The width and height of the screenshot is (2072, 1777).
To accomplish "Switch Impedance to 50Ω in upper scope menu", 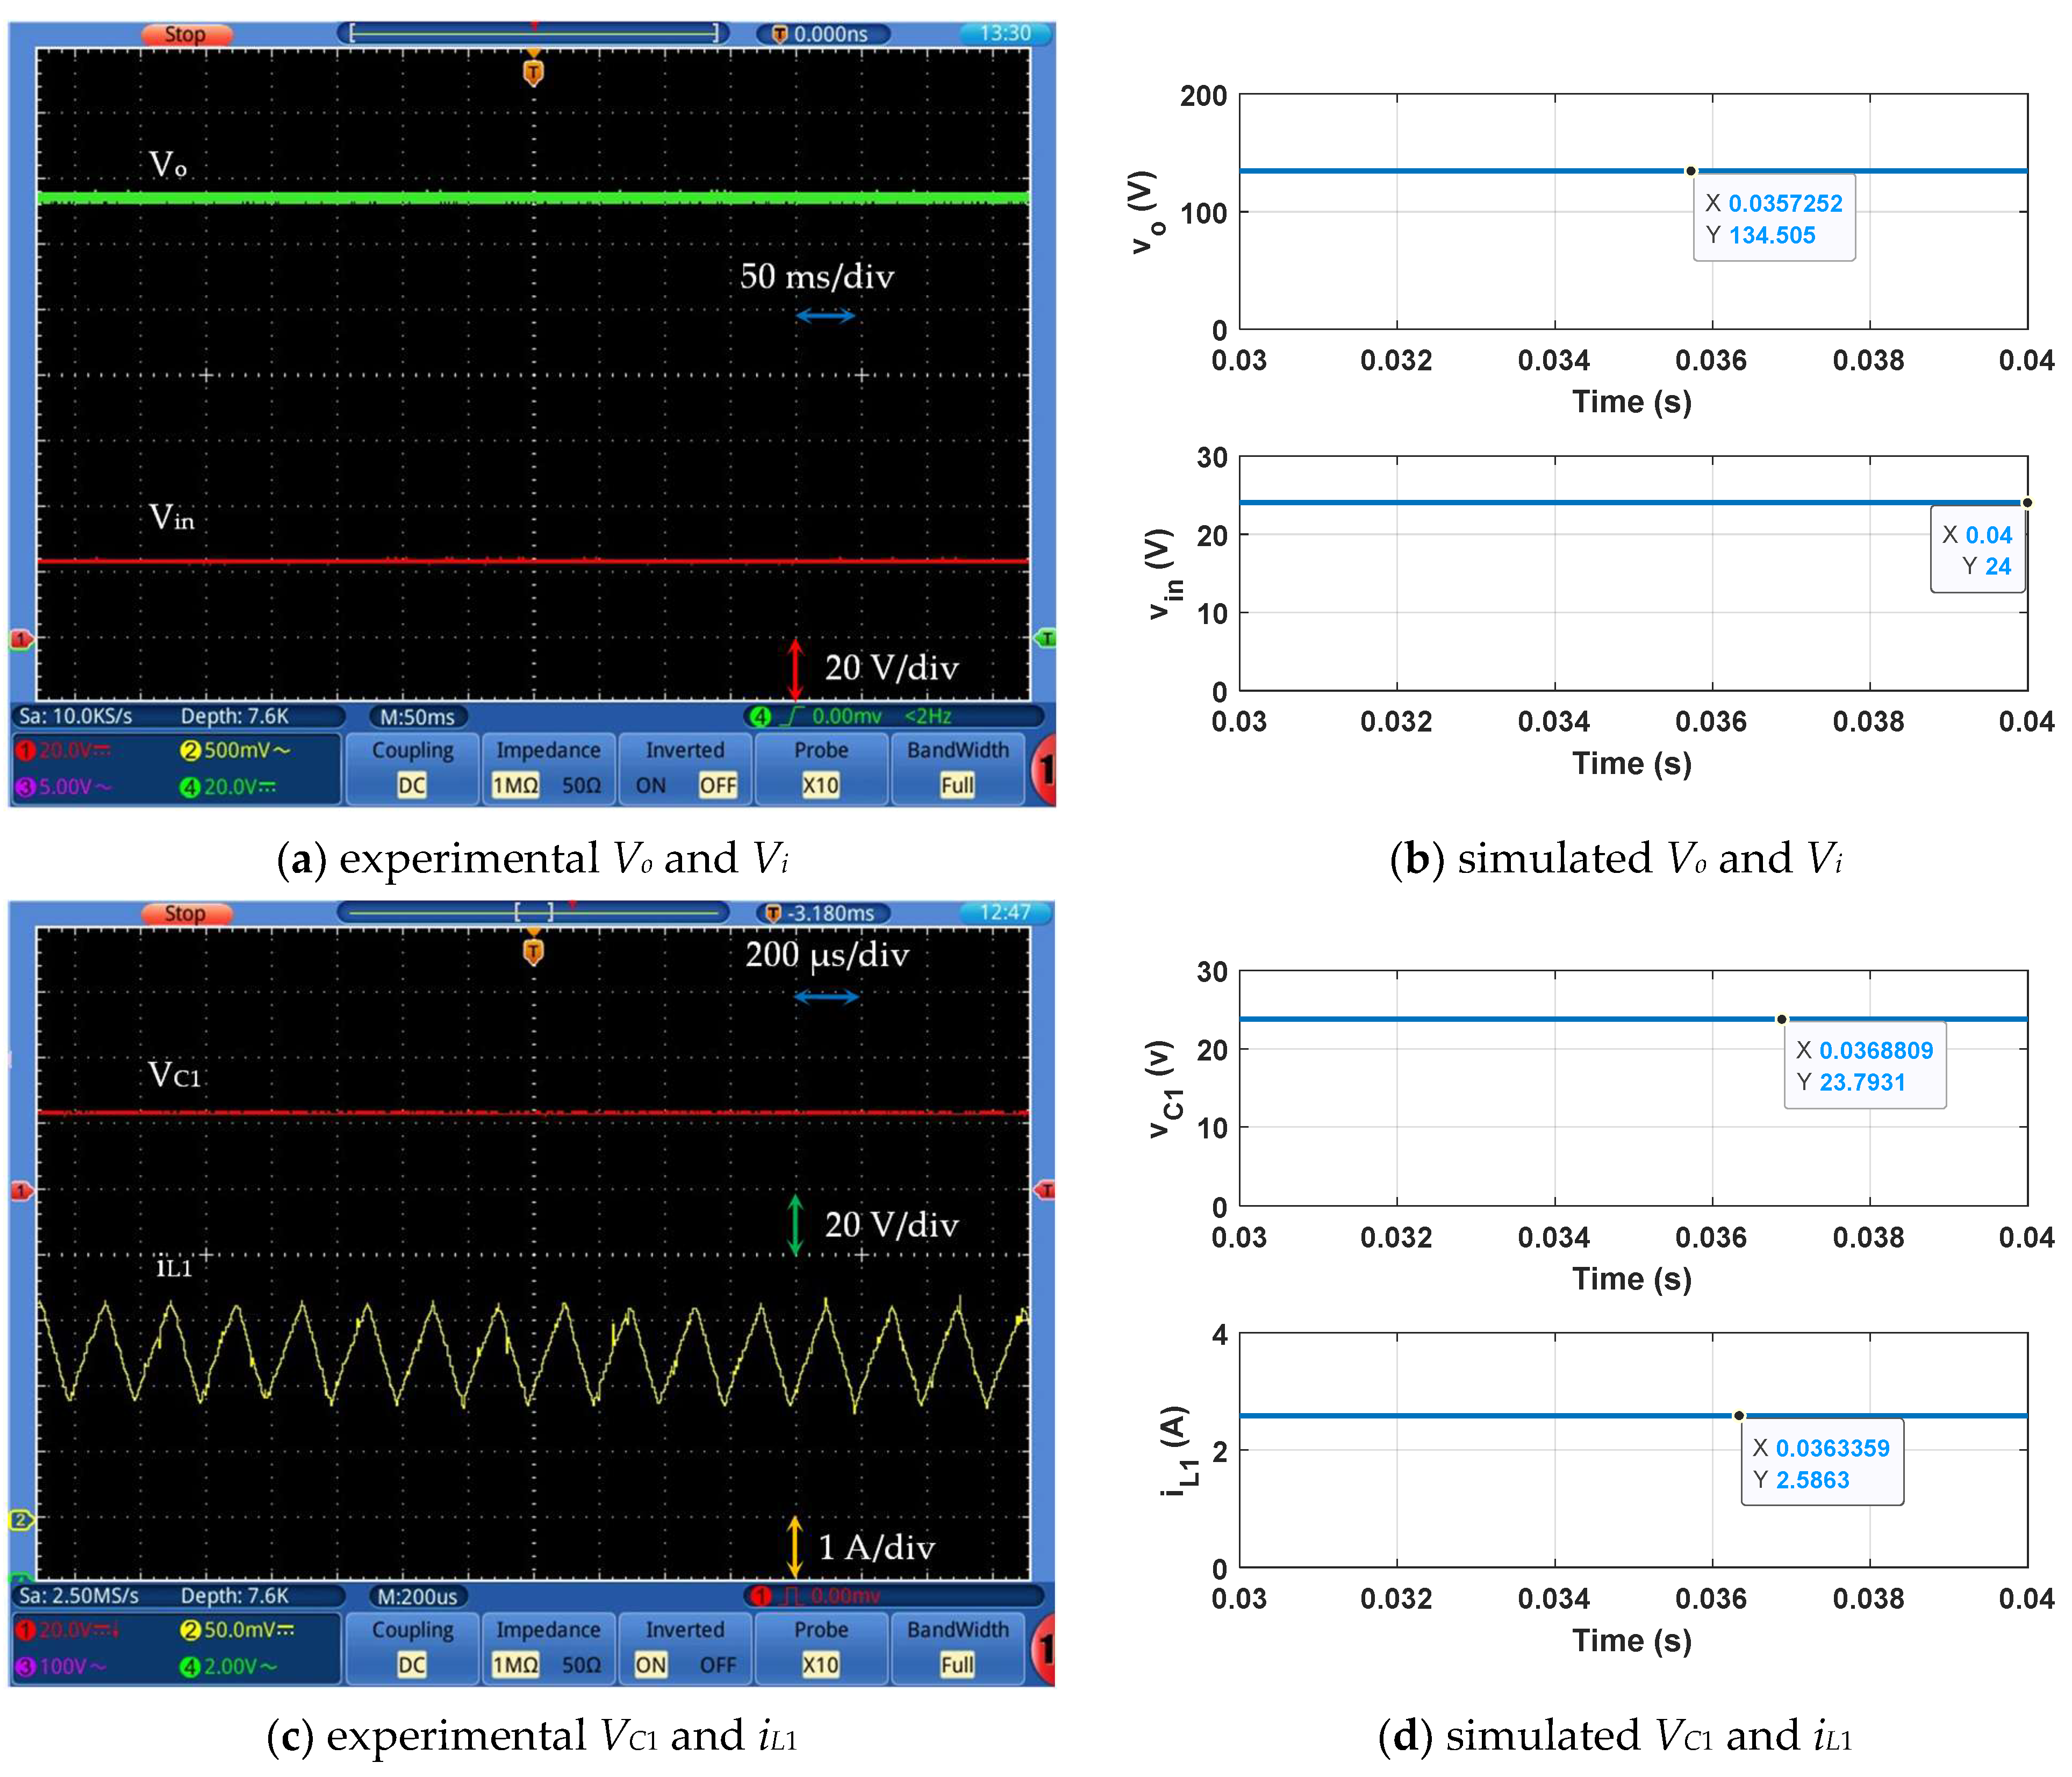I will click(581, 785).
